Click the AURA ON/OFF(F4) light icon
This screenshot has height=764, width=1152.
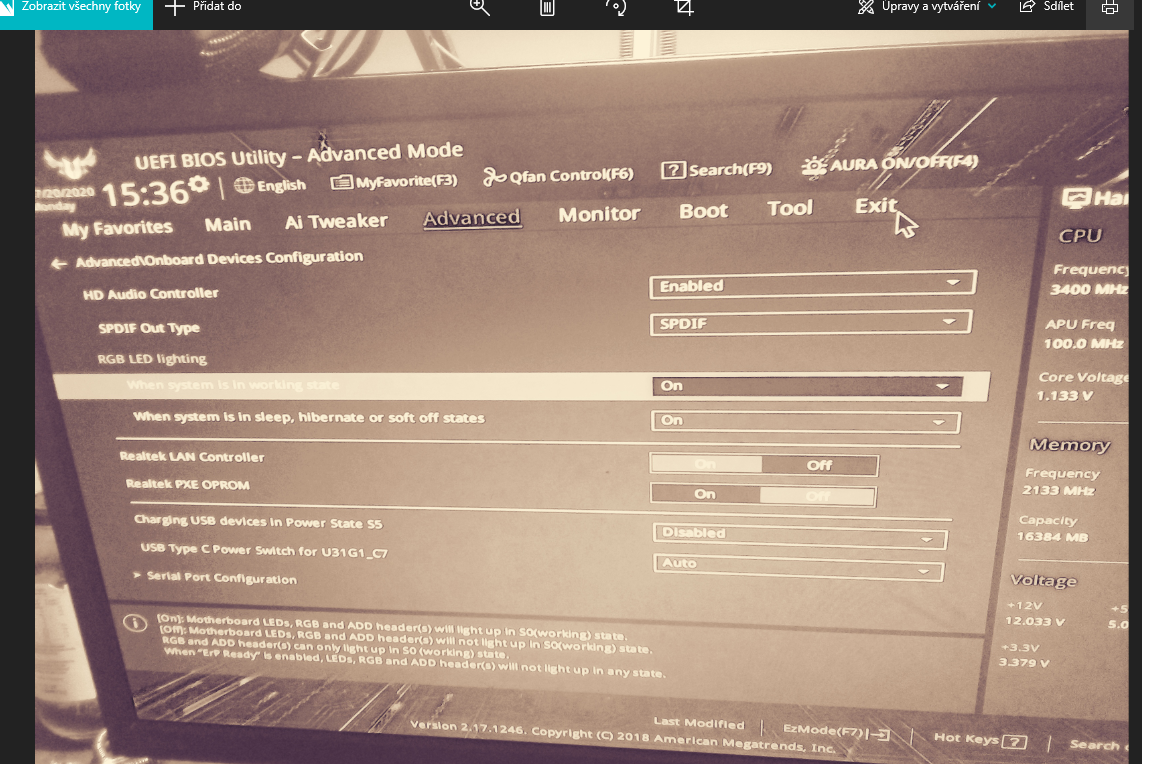click(x=814, y=166)
